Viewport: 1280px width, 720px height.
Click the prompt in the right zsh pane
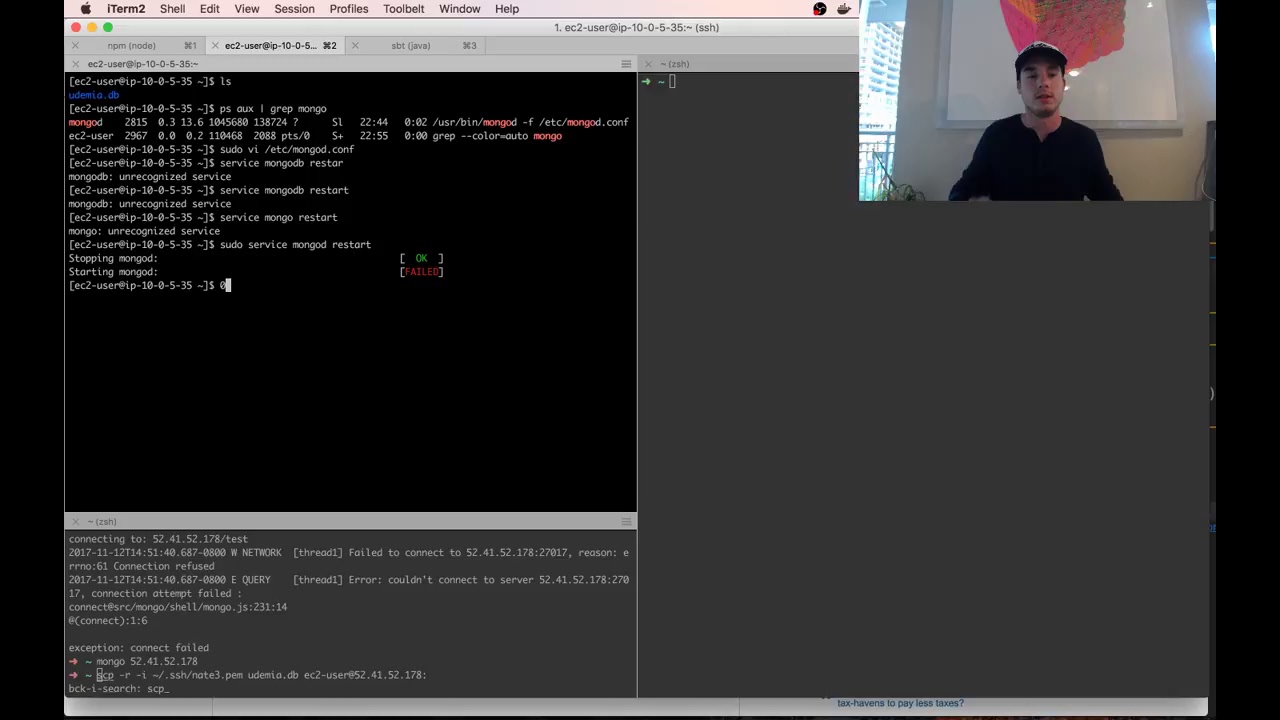pyautogui.click(x=660, y=82)
